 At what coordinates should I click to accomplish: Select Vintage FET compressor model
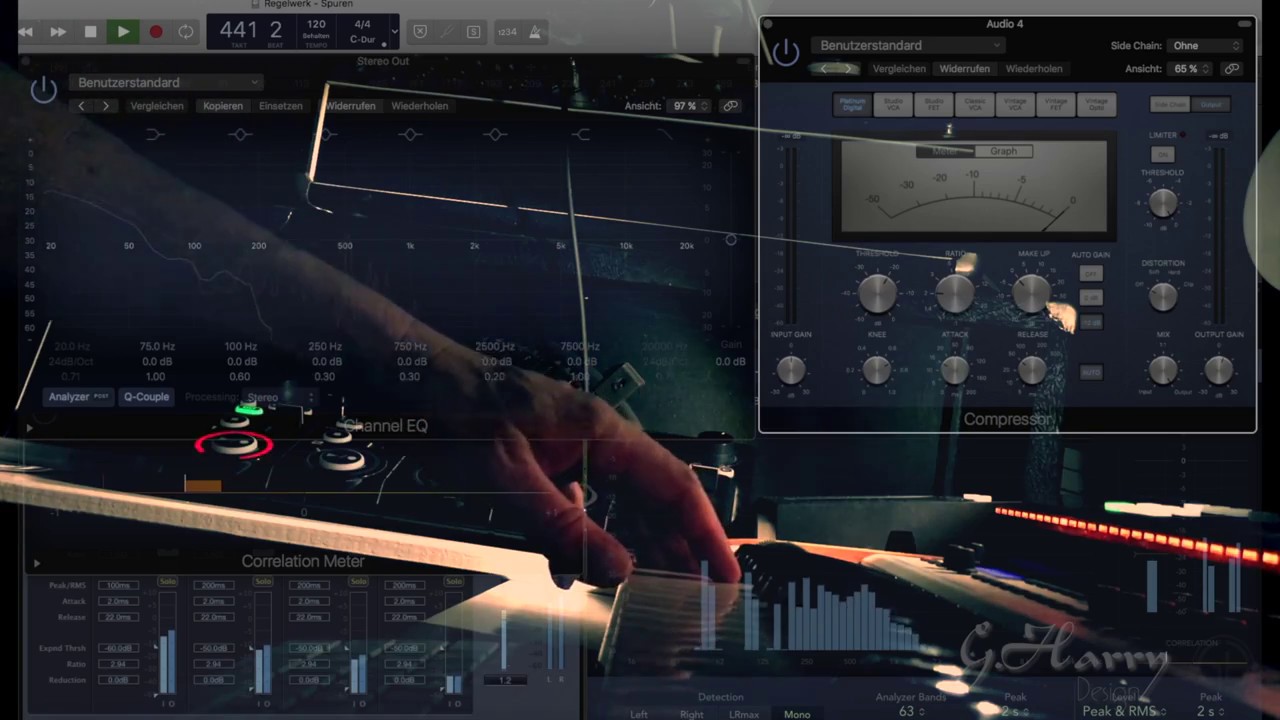(1056, 104)
